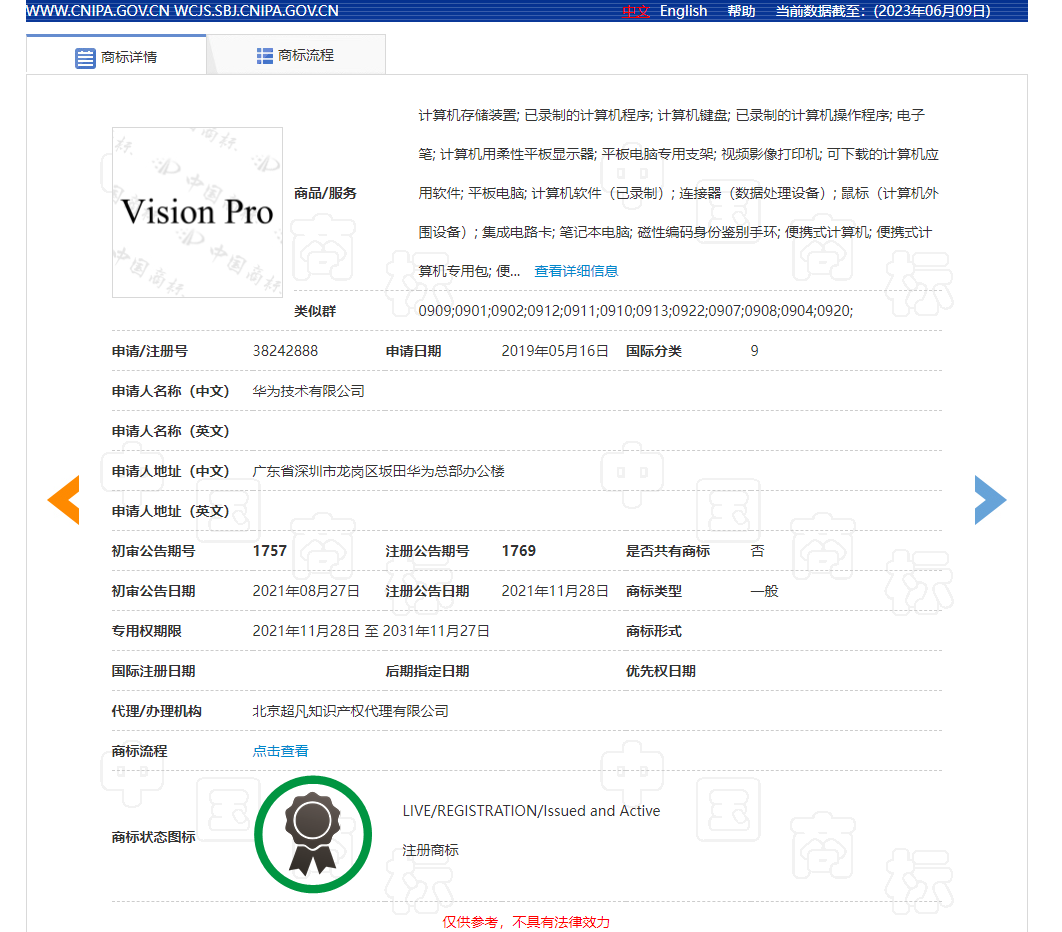The image size is (1062, 932).
Task: Open the 帮助 help menu
Action: click(x=742, y=11)
